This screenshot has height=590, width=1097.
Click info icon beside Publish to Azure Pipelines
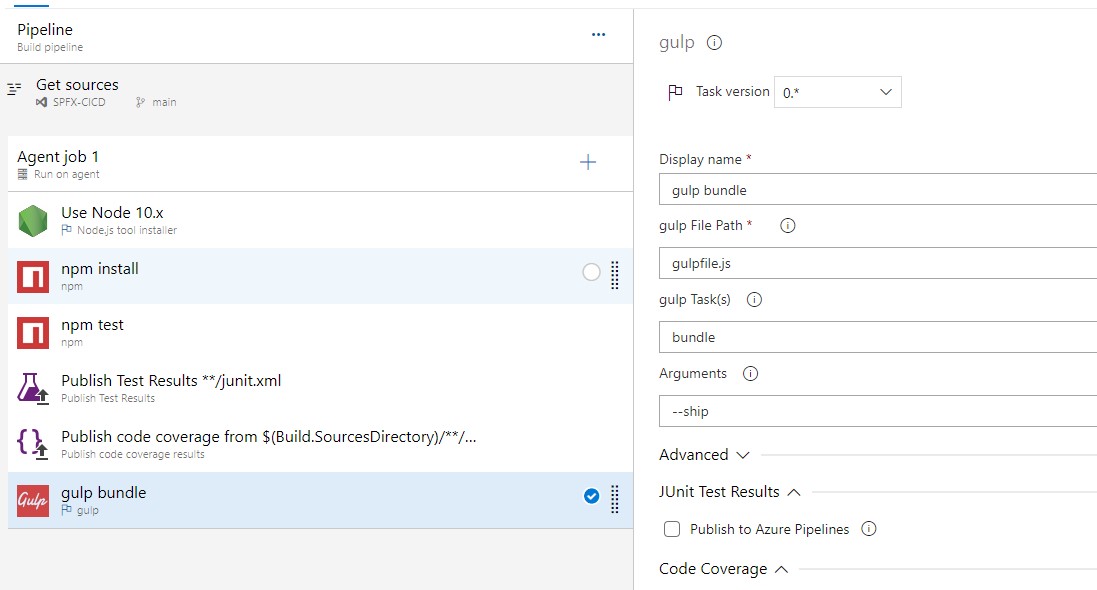point(868,529)
